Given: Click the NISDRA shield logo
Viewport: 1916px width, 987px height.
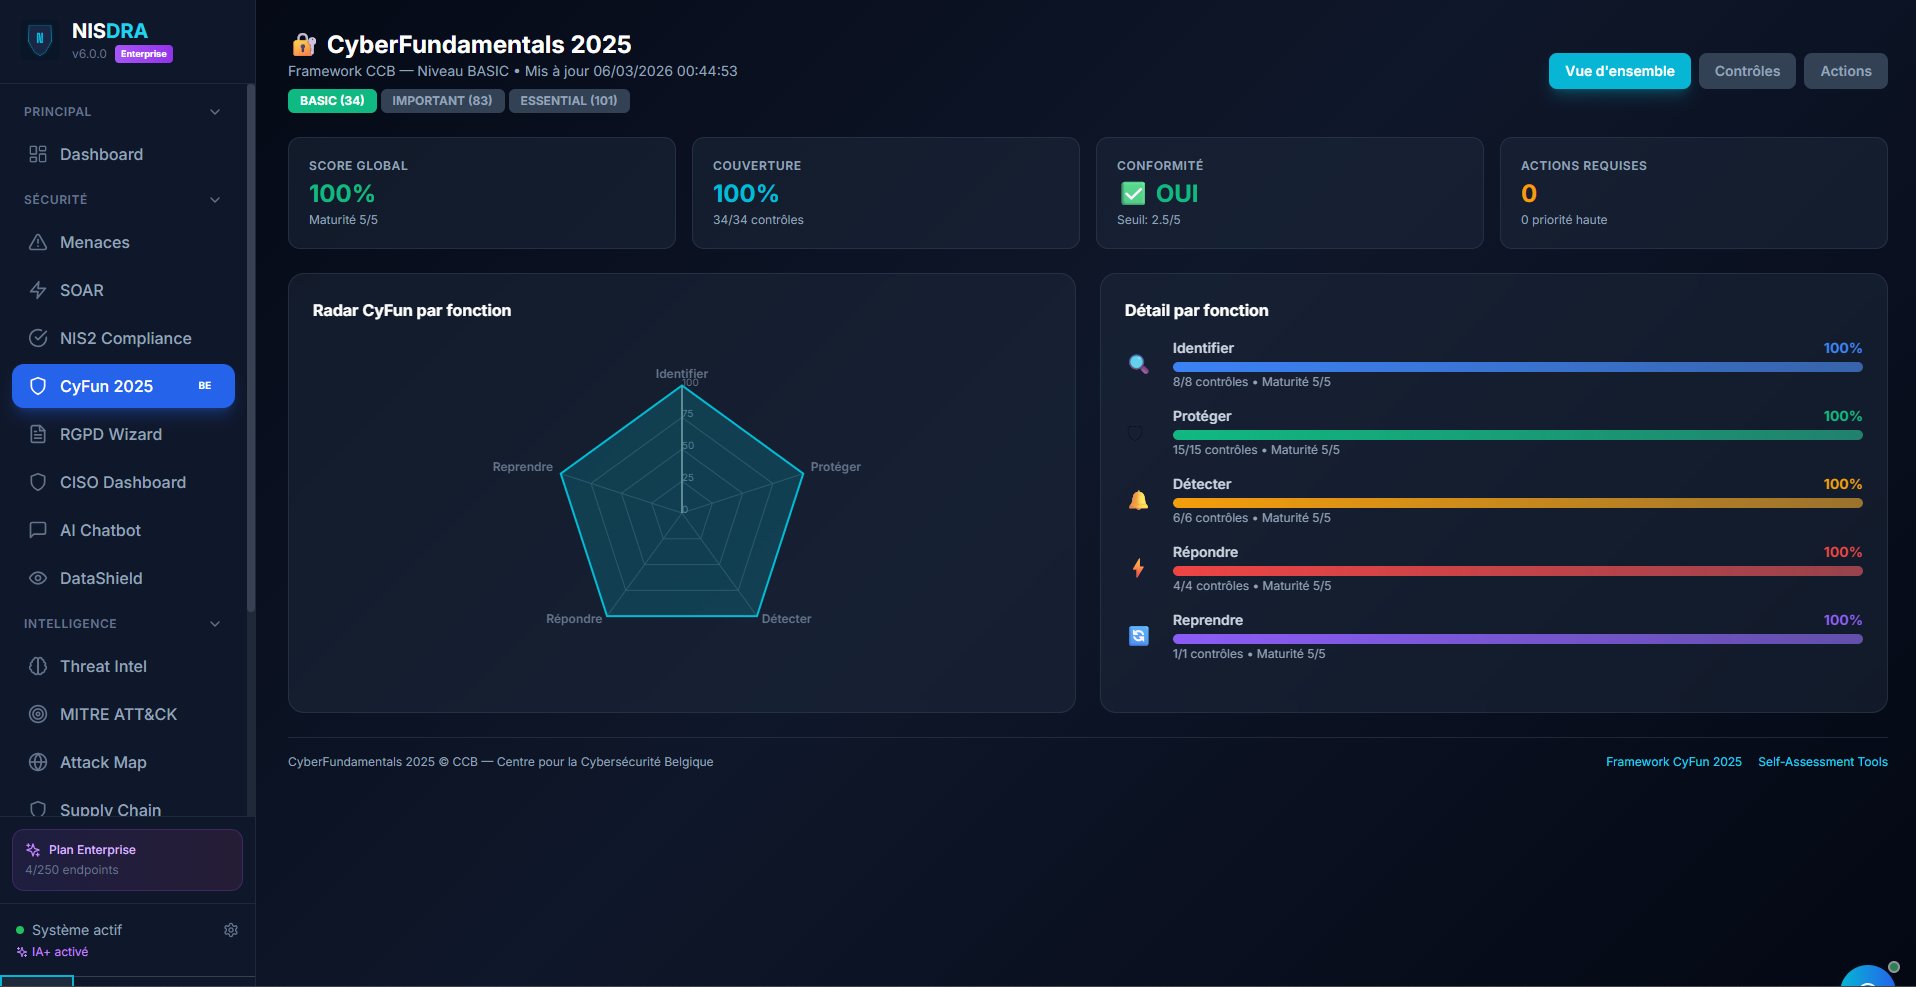Looking at the screenshot, I should point(40,40).
